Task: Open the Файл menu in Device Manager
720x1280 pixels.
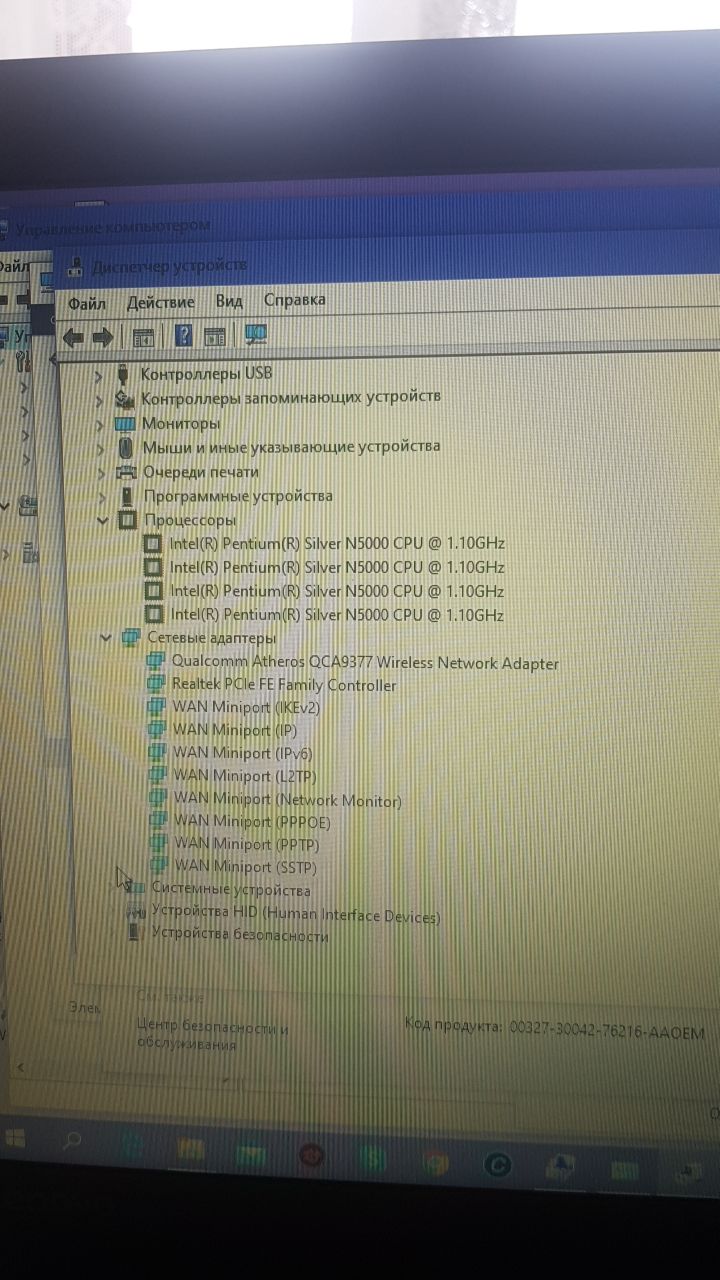Action: click(87, 302)
